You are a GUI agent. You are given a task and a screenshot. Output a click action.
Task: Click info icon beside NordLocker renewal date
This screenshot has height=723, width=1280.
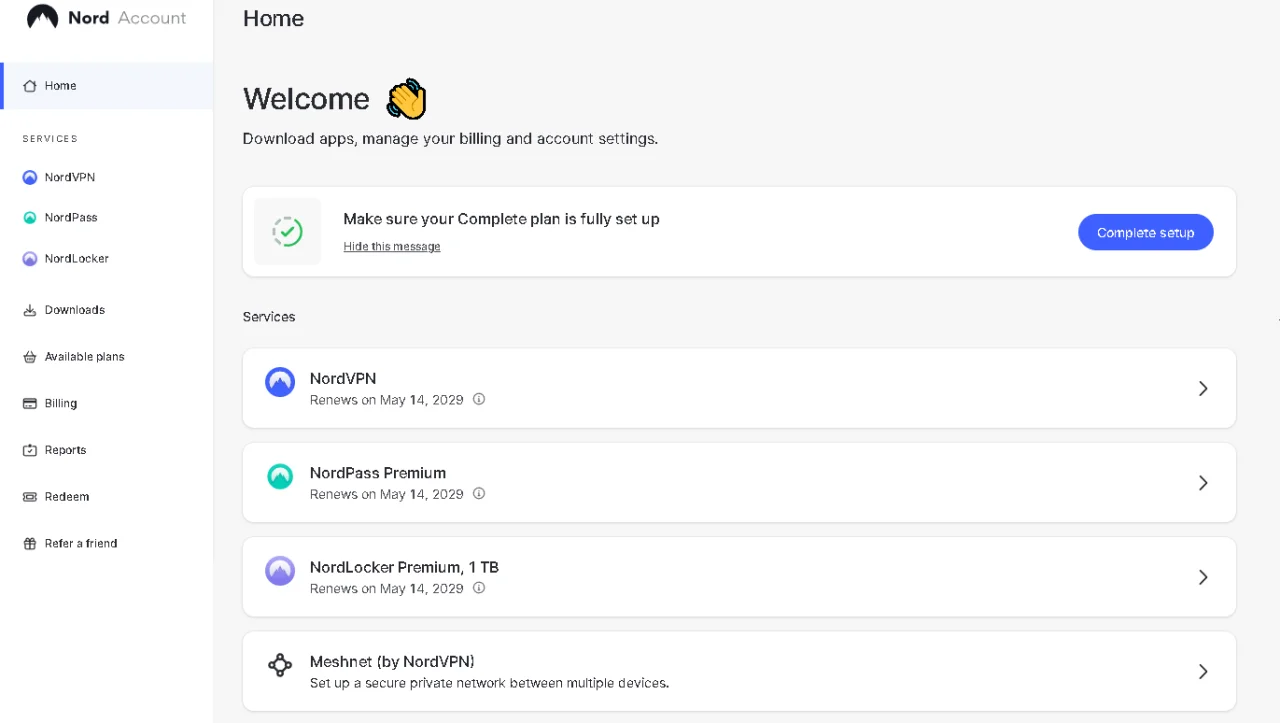tap(479, 588)
